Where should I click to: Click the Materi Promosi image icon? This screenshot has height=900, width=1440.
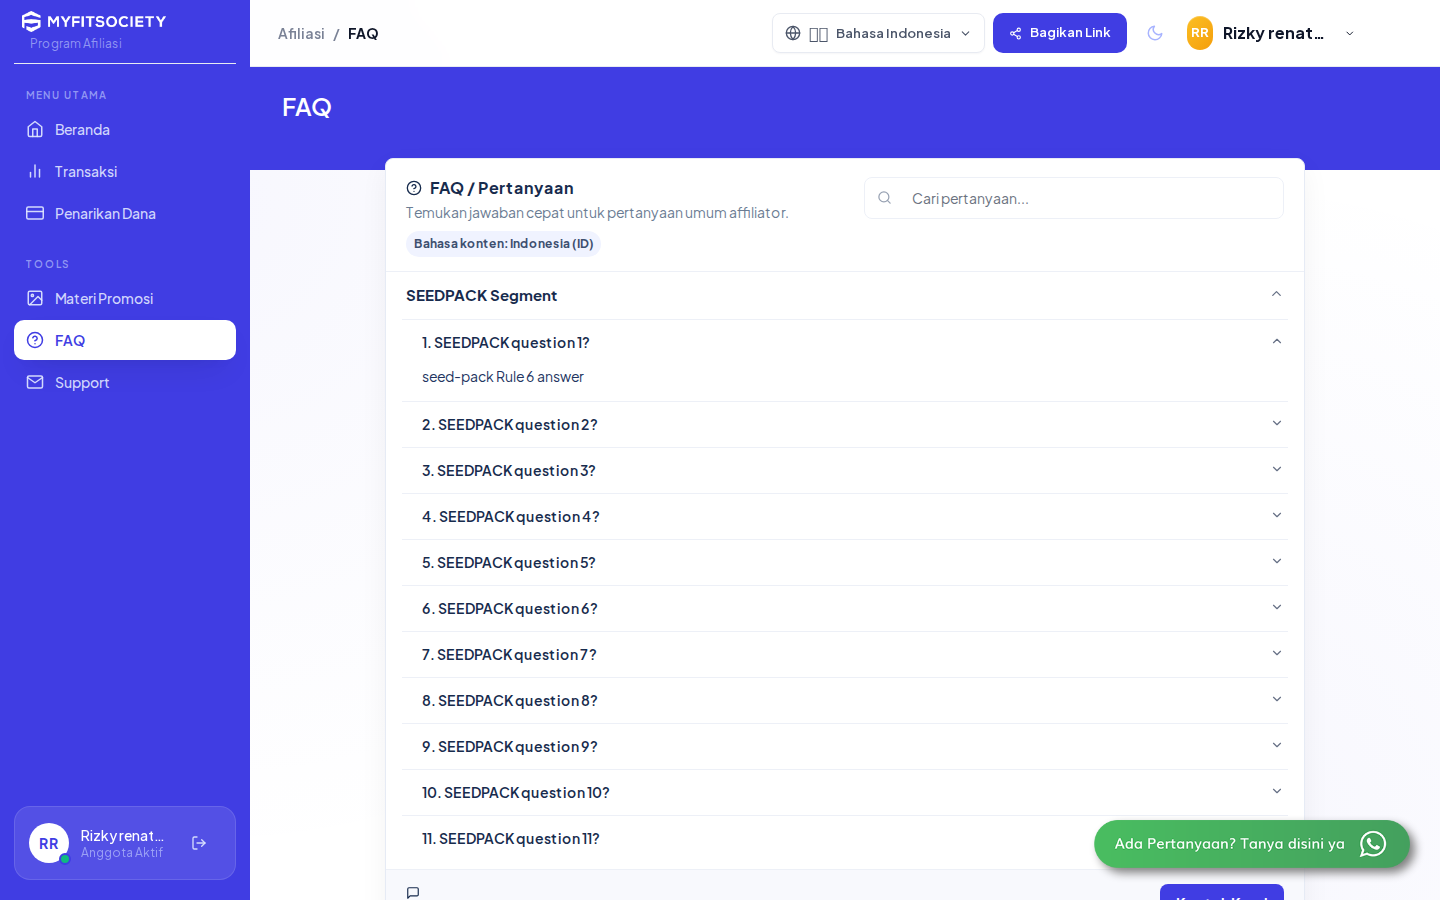pos(35,298)
